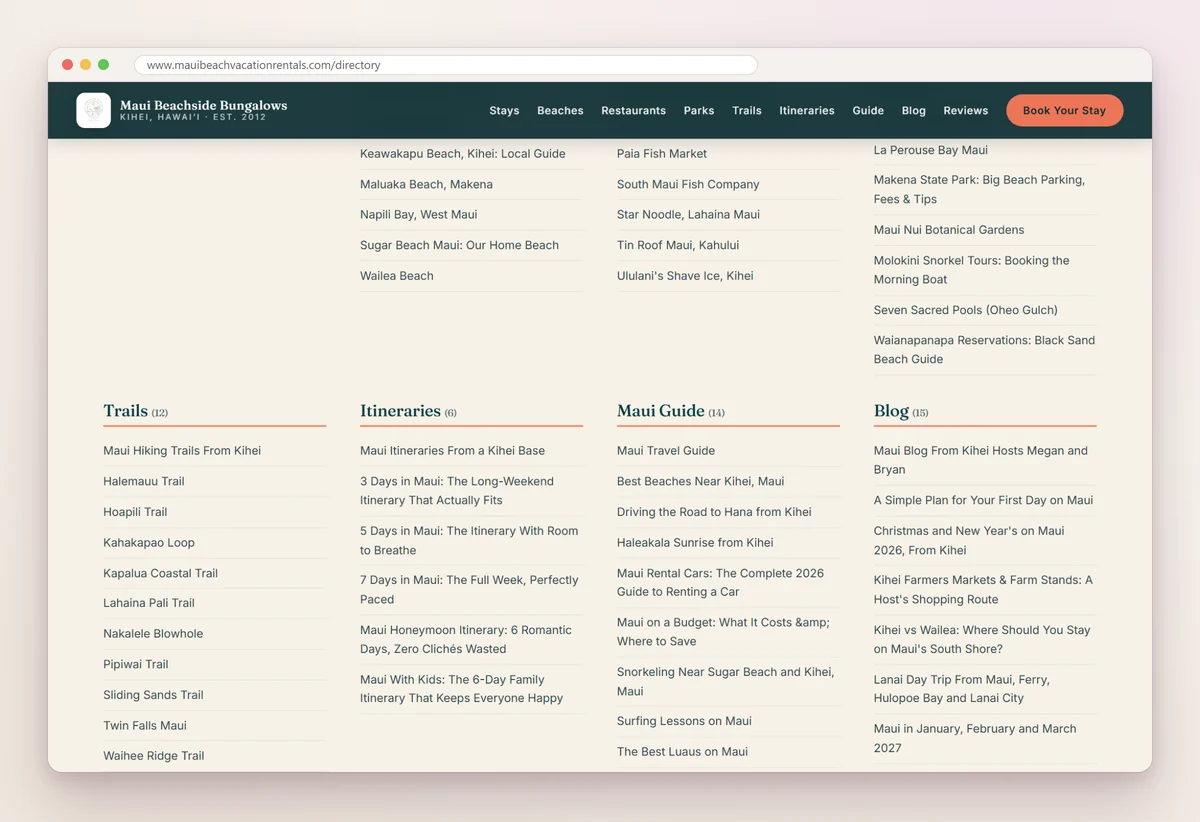The width and height of the screenshot is (1200, 822).
Task: Open the Maui Honeymoon Itinerary link
Action: (x=466, y=640)
